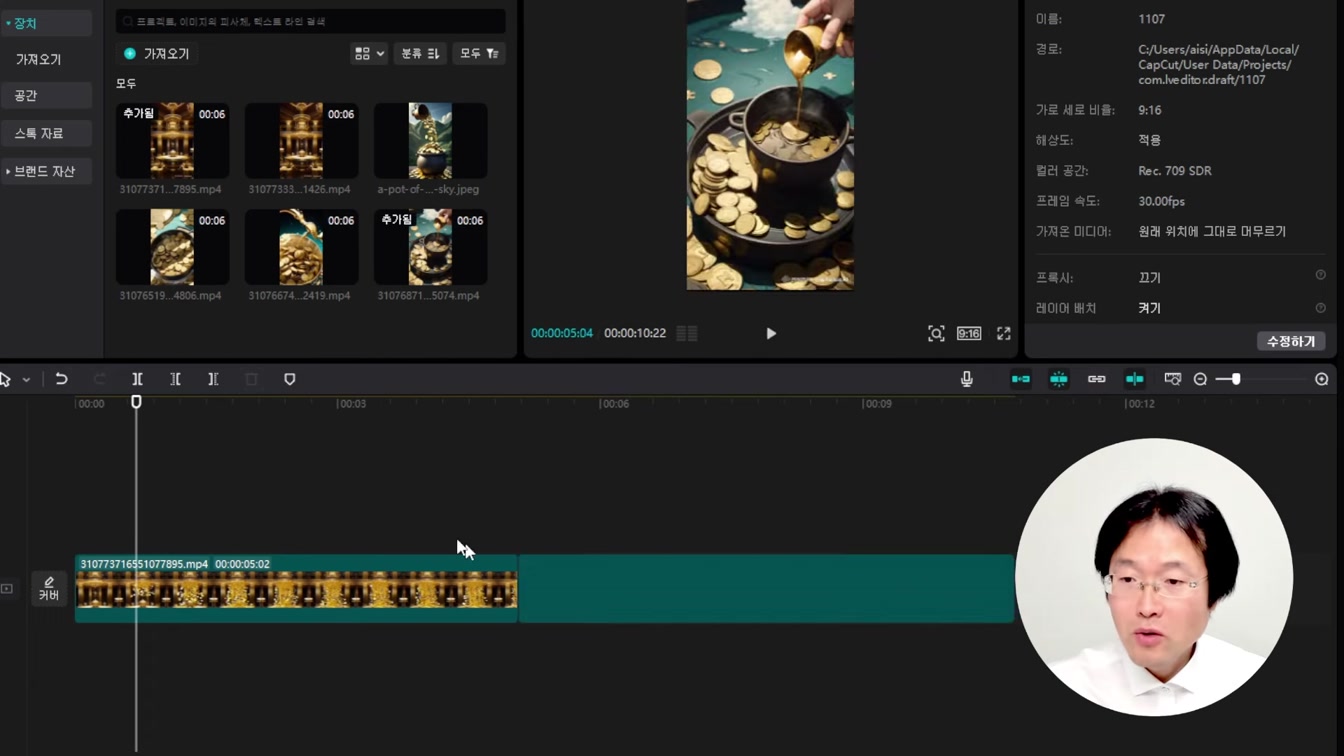This screenshot has width=1344, height=756.
Task: Enter fullscreen preview mode
Action: pos(1003,333)
